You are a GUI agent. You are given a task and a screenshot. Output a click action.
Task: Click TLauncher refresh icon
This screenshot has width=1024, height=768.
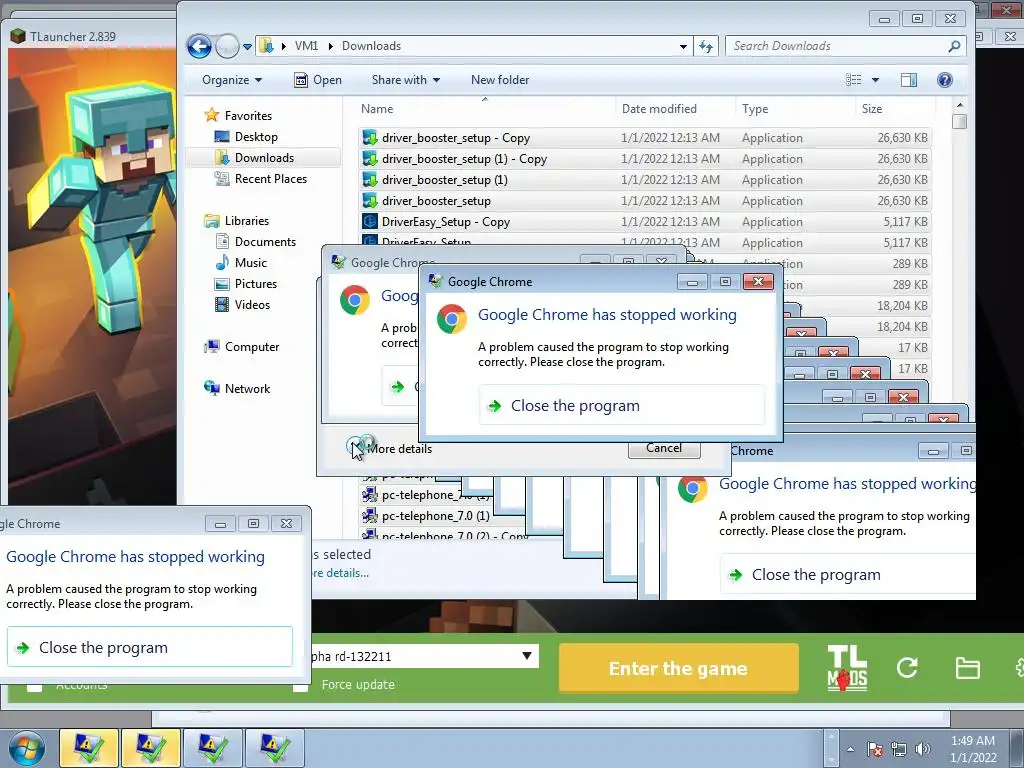[x=907, y=667]
